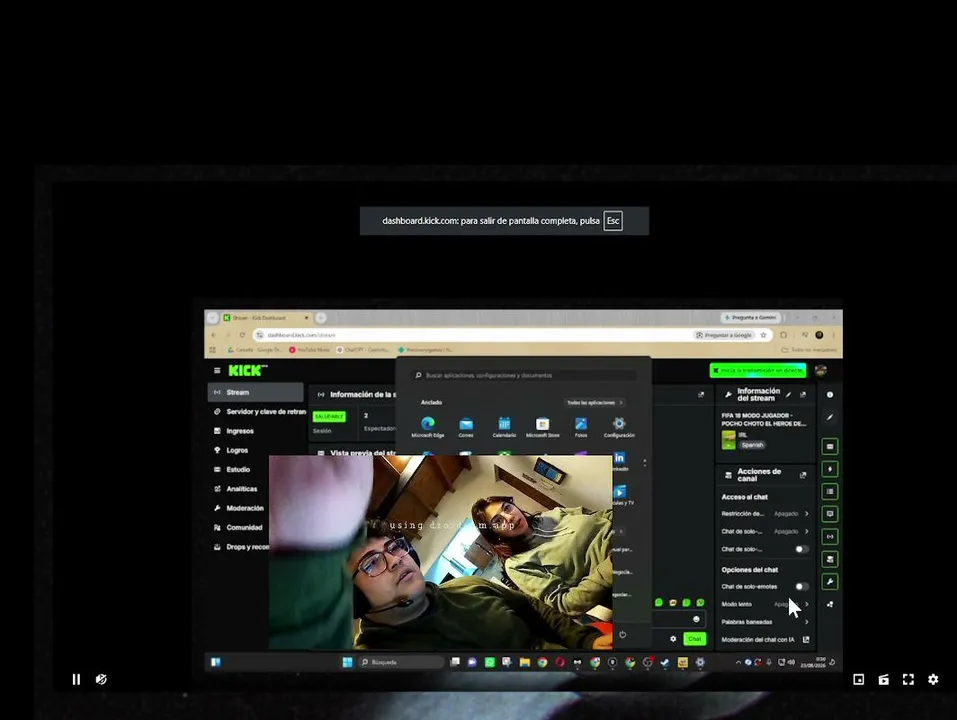Open the player settings gear icon
The width and height of the screenshot is (957, 720).
(933, 679)
